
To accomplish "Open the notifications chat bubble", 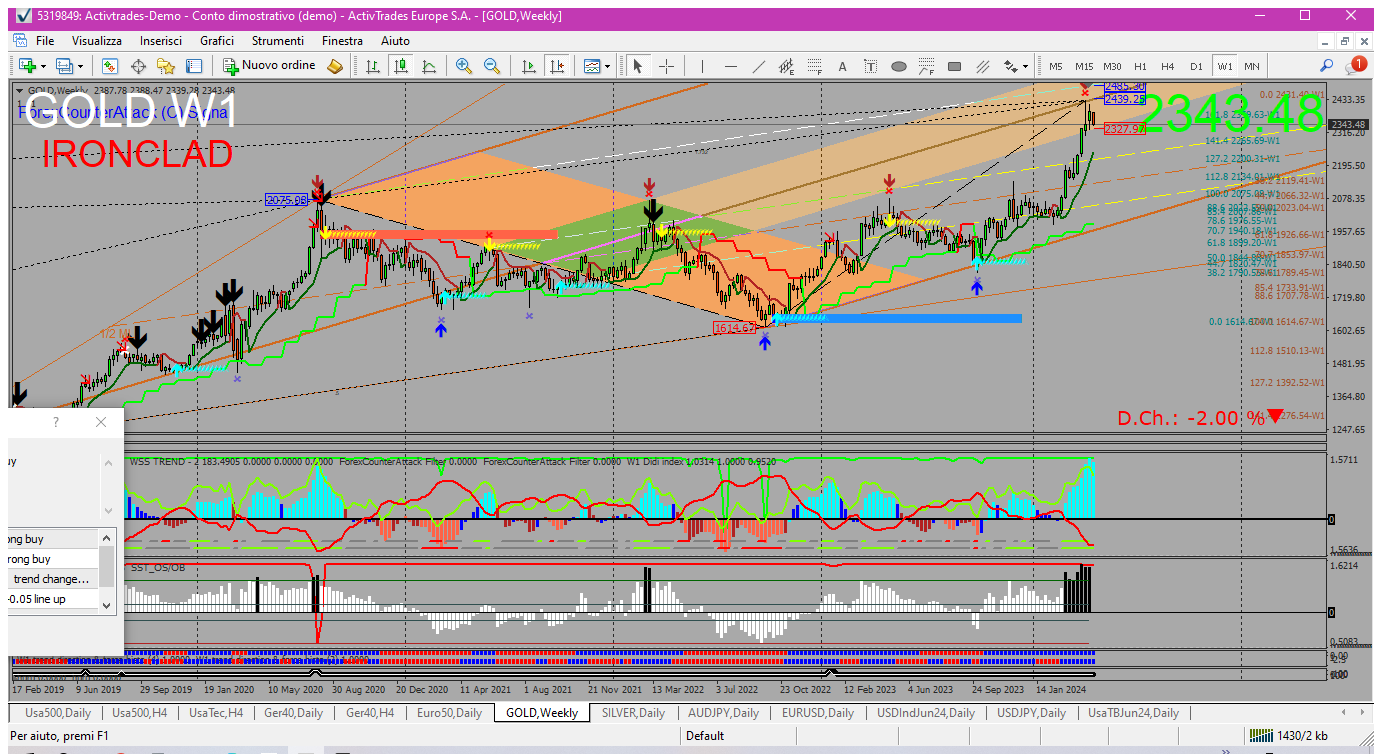I will coord(1356,65).
